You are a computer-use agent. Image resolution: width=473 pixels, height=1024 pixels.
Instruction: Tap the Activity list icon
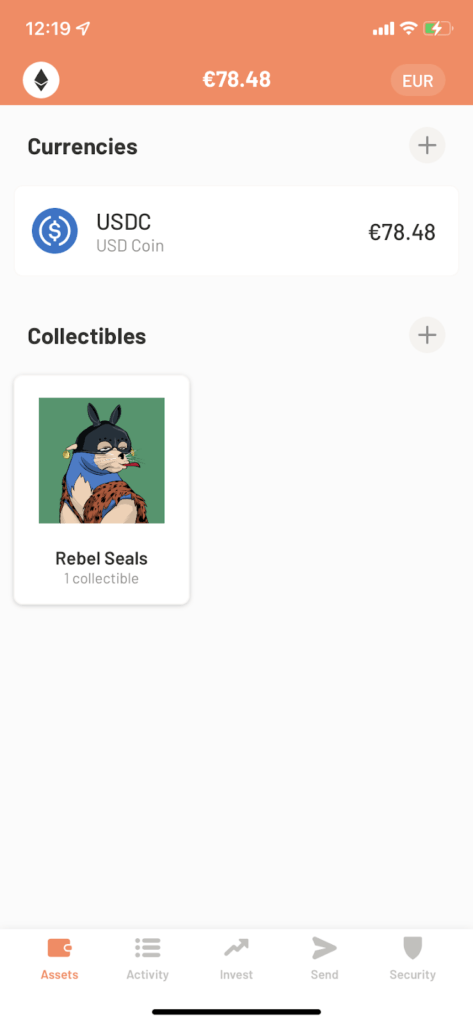(x=148, y=948)
